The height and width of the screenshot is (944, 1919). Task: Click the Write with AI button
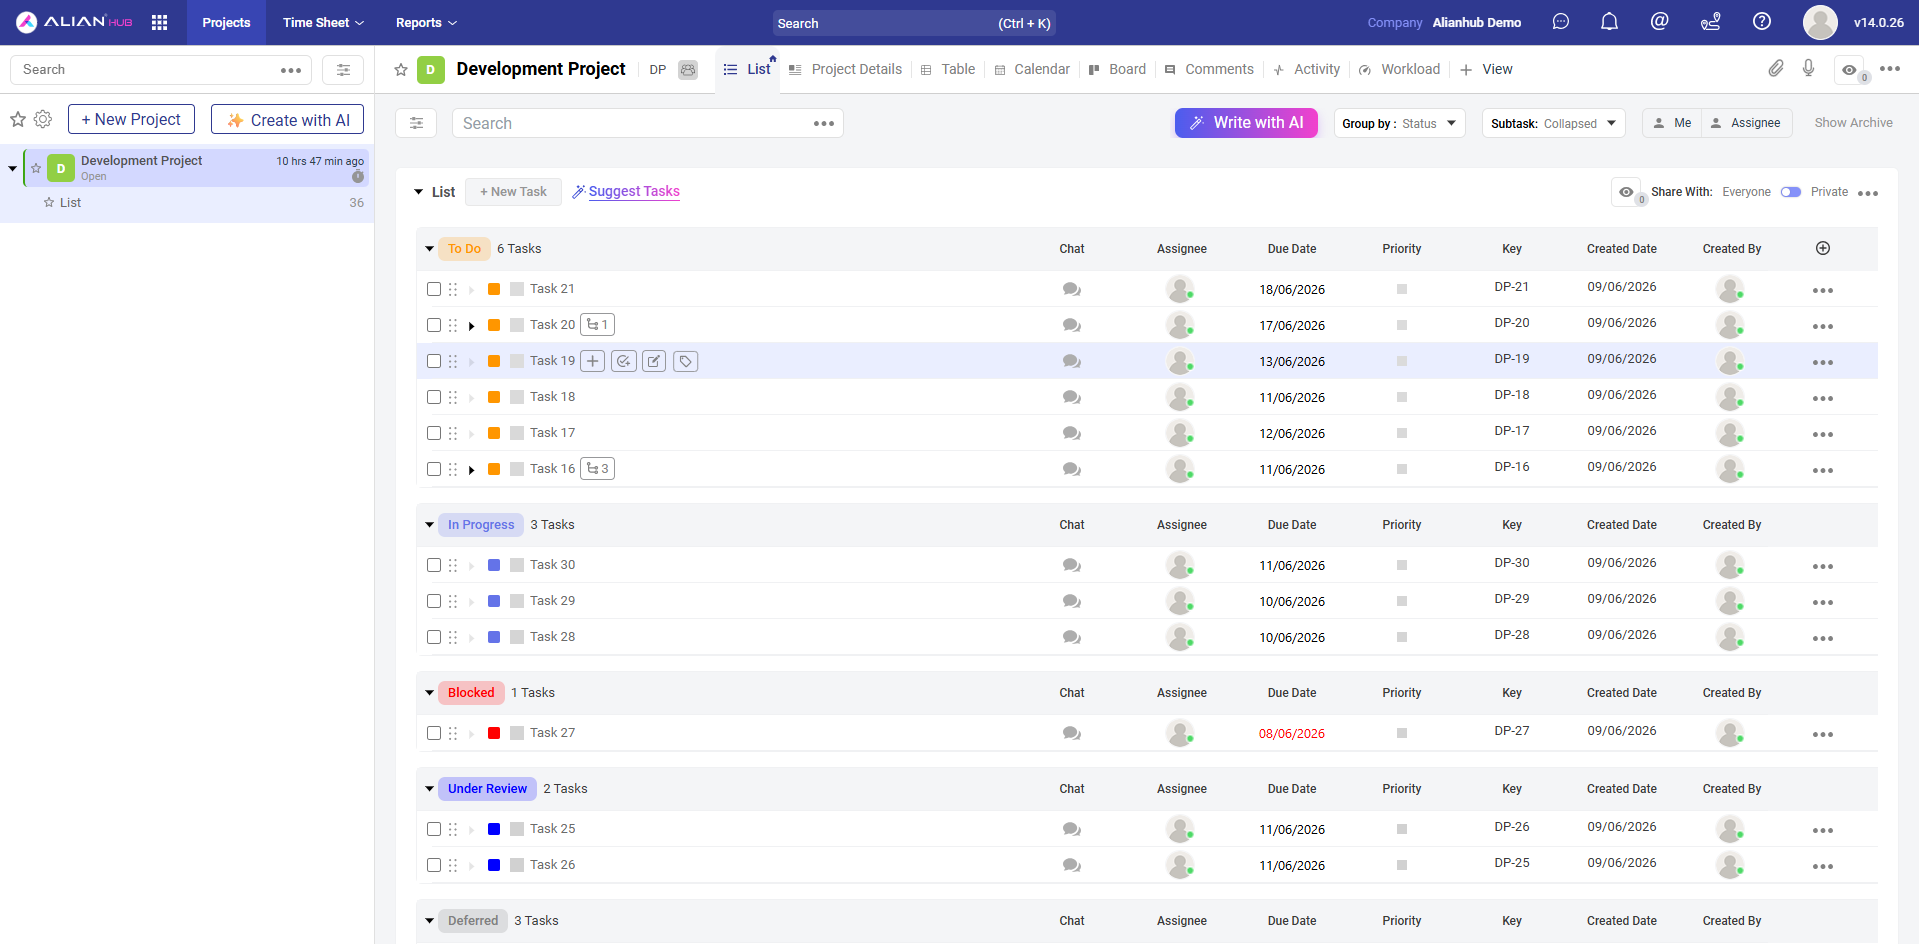pyautogui.click(x=1246, y=123)
